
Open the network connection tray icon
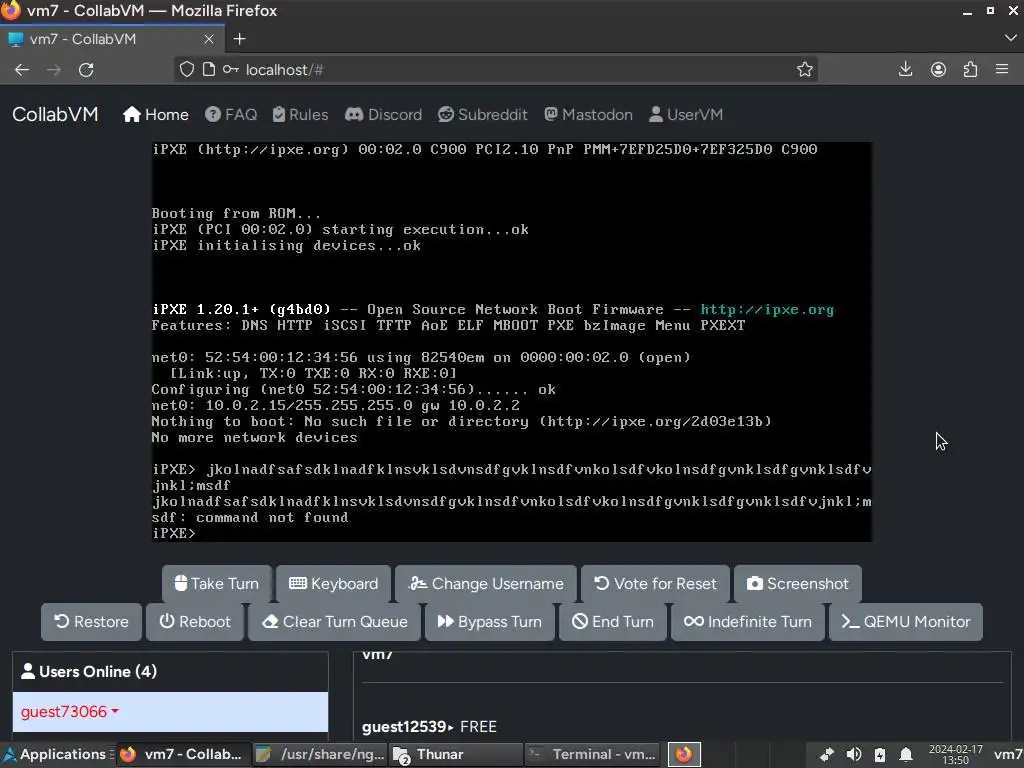click(826, 755)
